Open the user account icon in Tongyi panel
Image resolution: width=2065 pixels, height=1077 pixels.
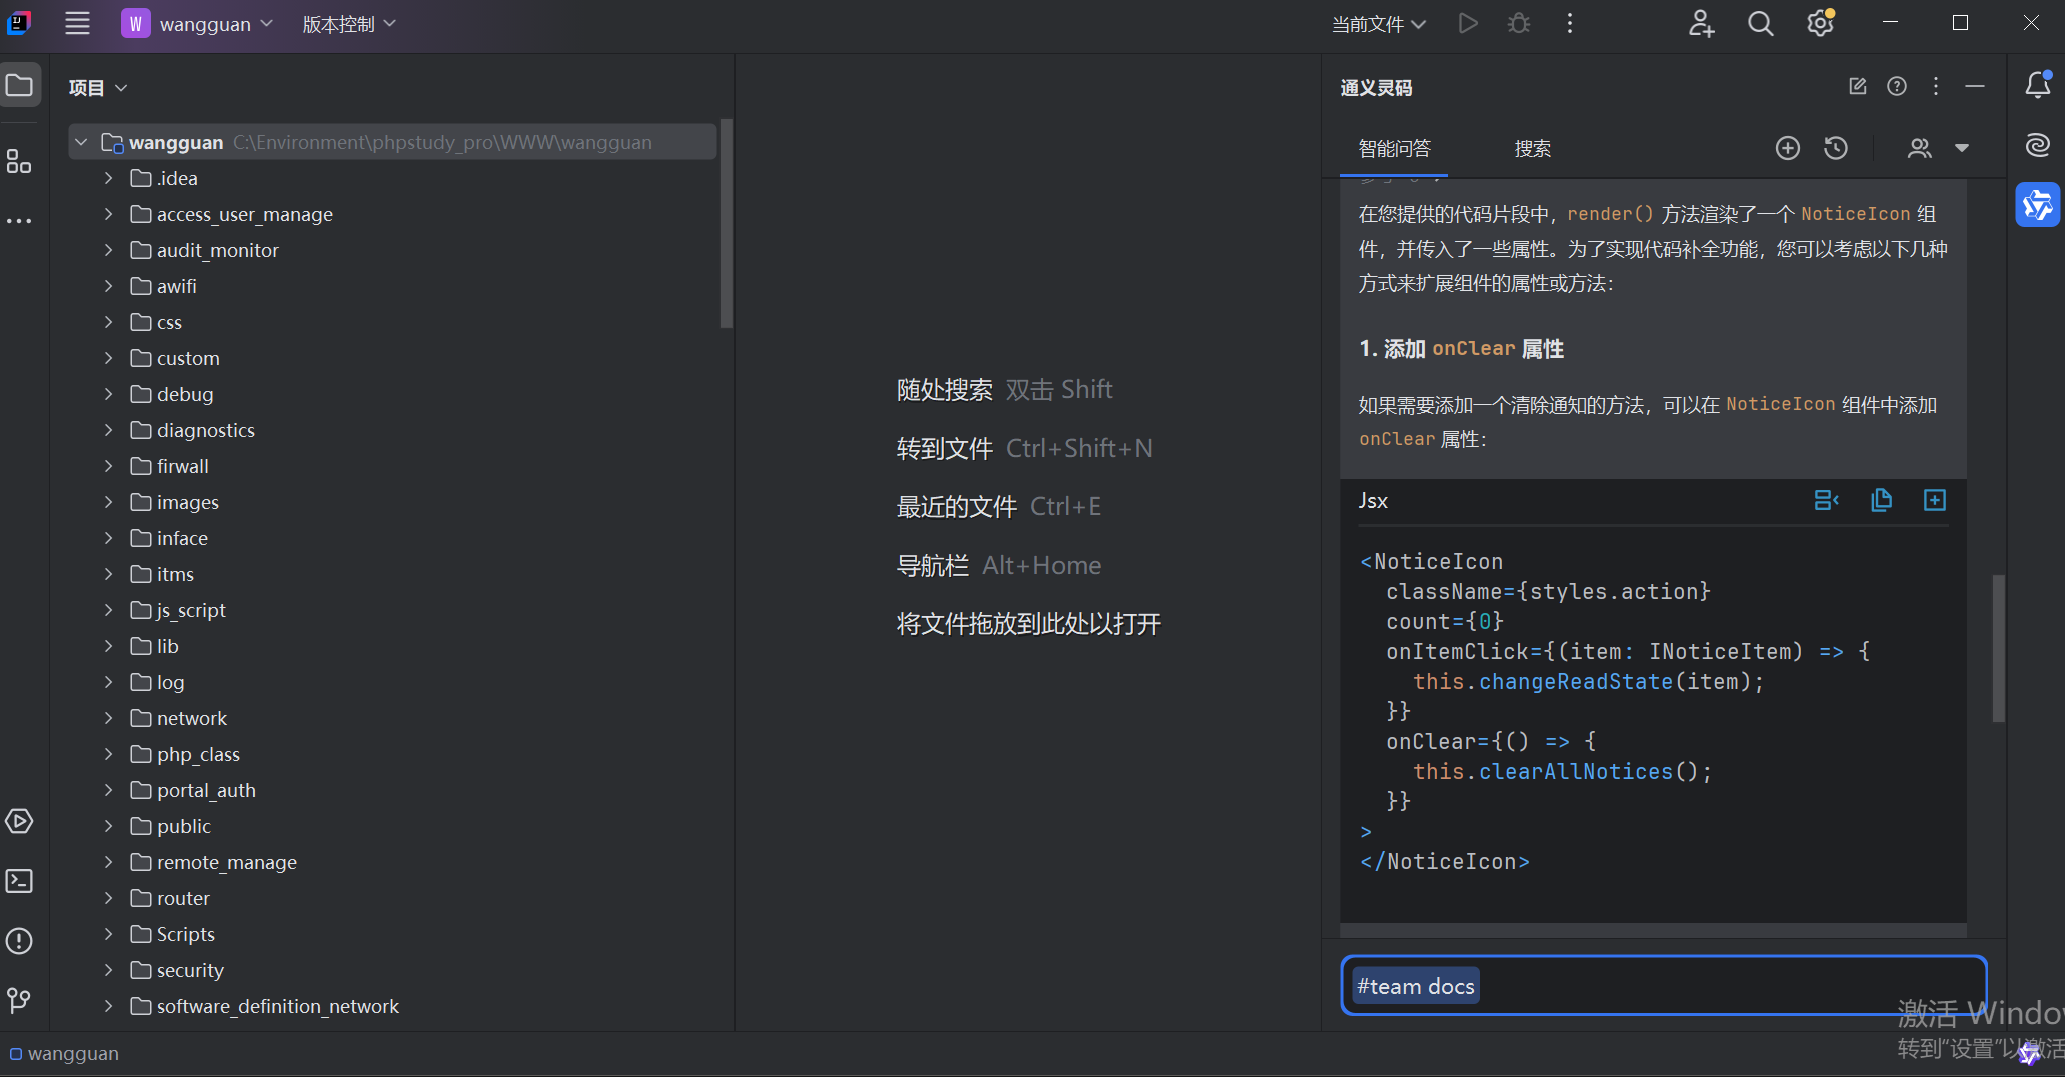tap(1920, 148)
